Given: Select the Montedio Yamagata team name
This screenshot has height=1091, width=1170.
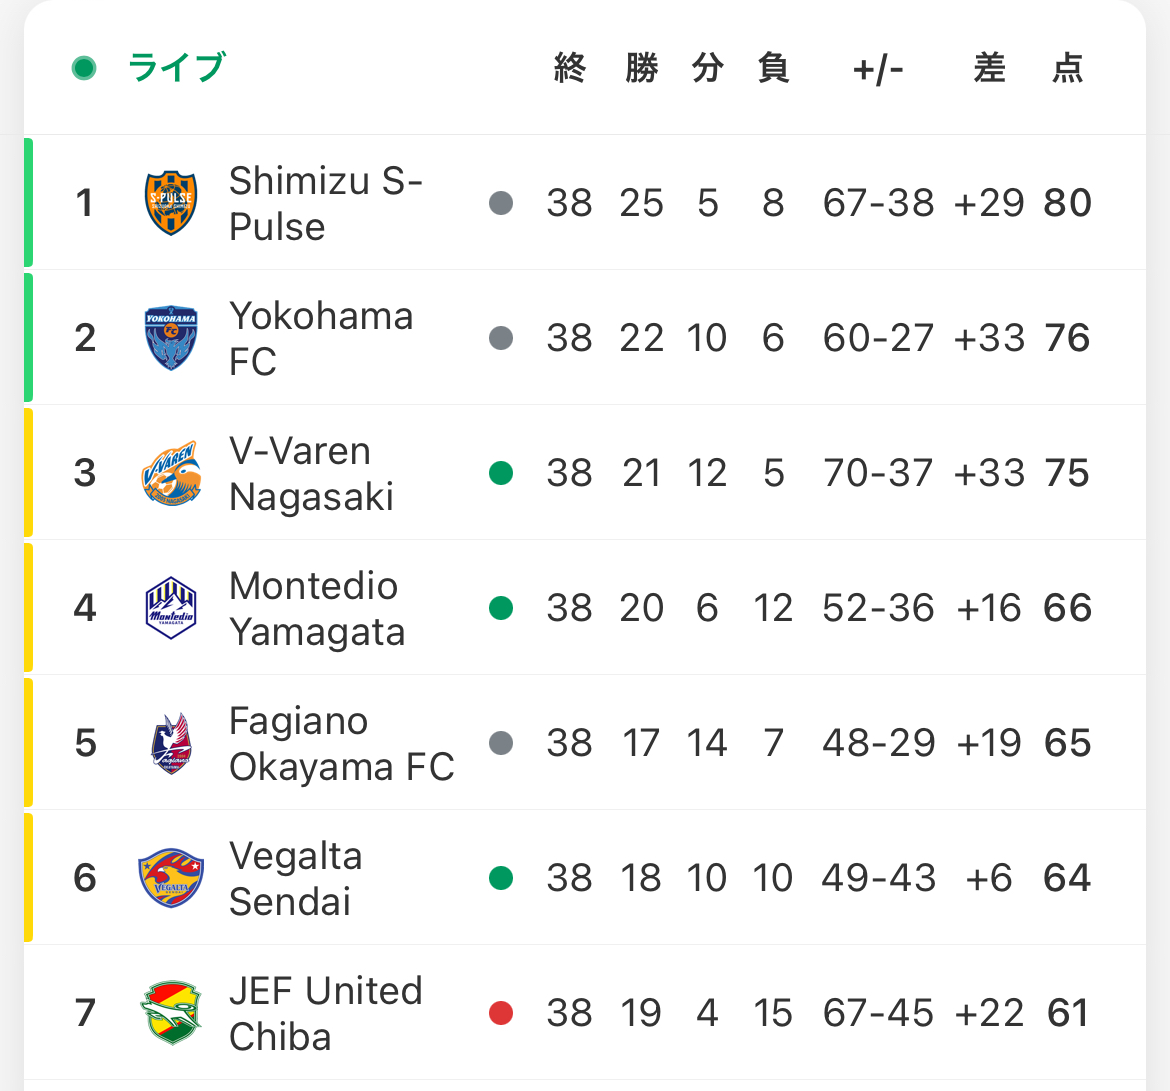Looking at the screenshot, I should (x=317, y=608).
